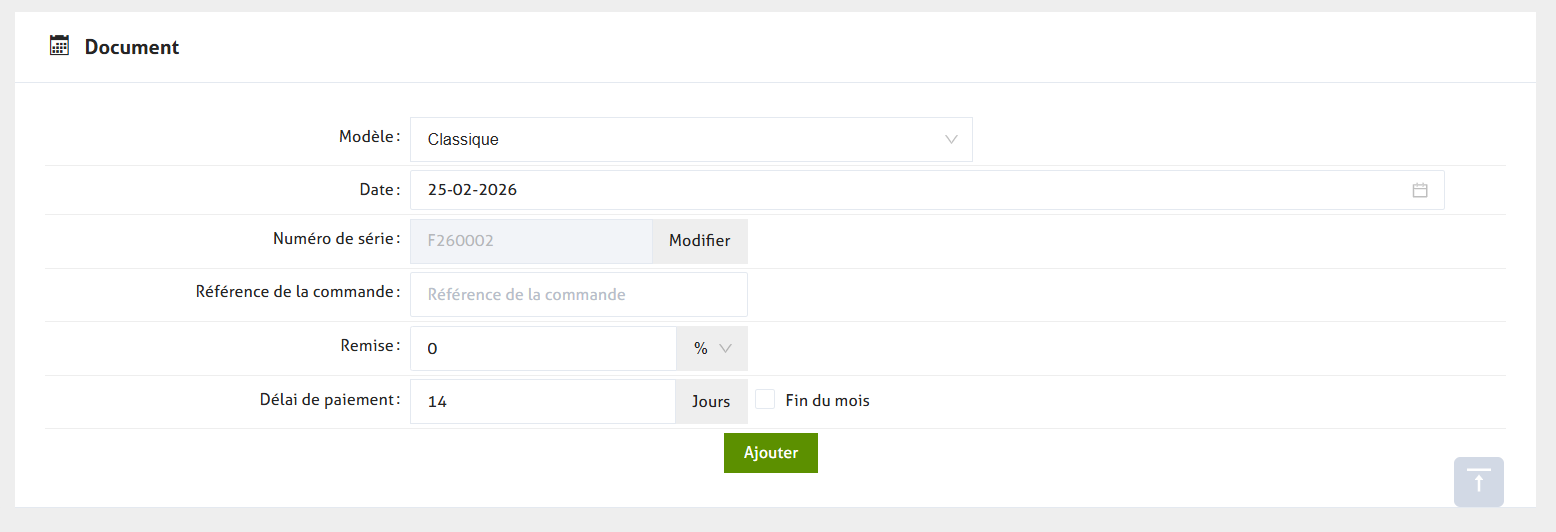
Task: Select the Remise value field
Action: click(543, 348)
